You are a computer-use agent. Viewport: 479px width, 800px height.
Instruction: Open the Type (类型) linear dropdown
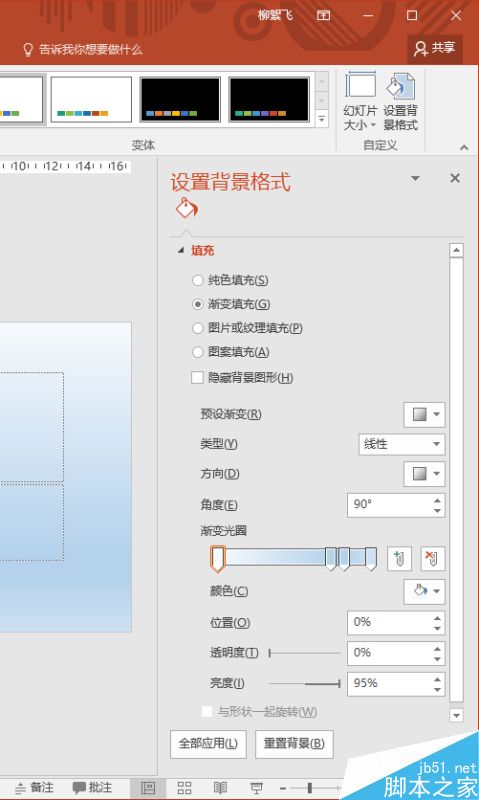point(401,444)
